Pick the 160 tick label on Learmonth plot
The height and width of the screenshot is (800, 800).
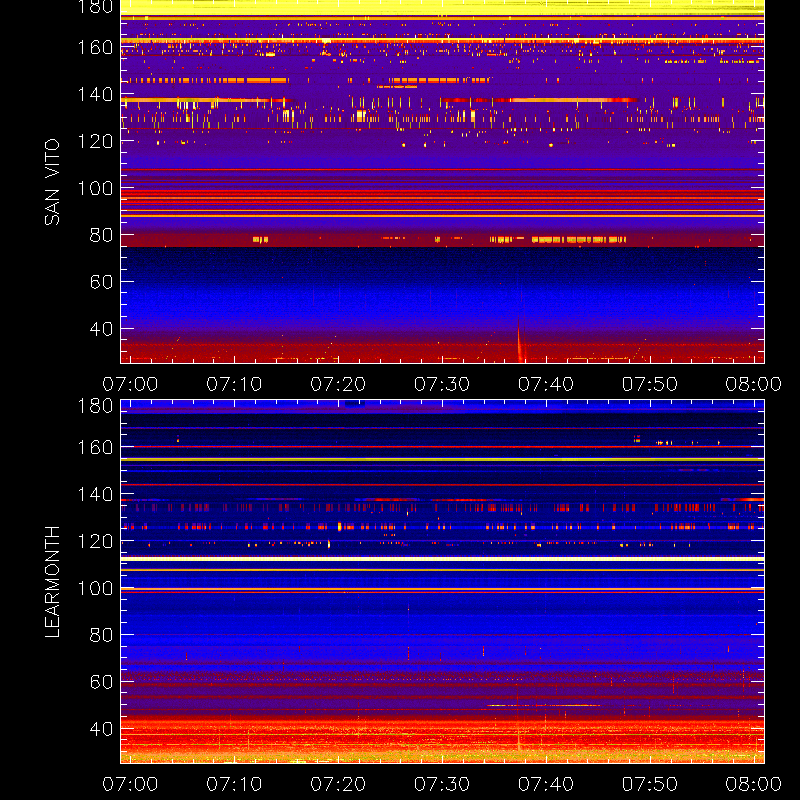coord(95,447)
